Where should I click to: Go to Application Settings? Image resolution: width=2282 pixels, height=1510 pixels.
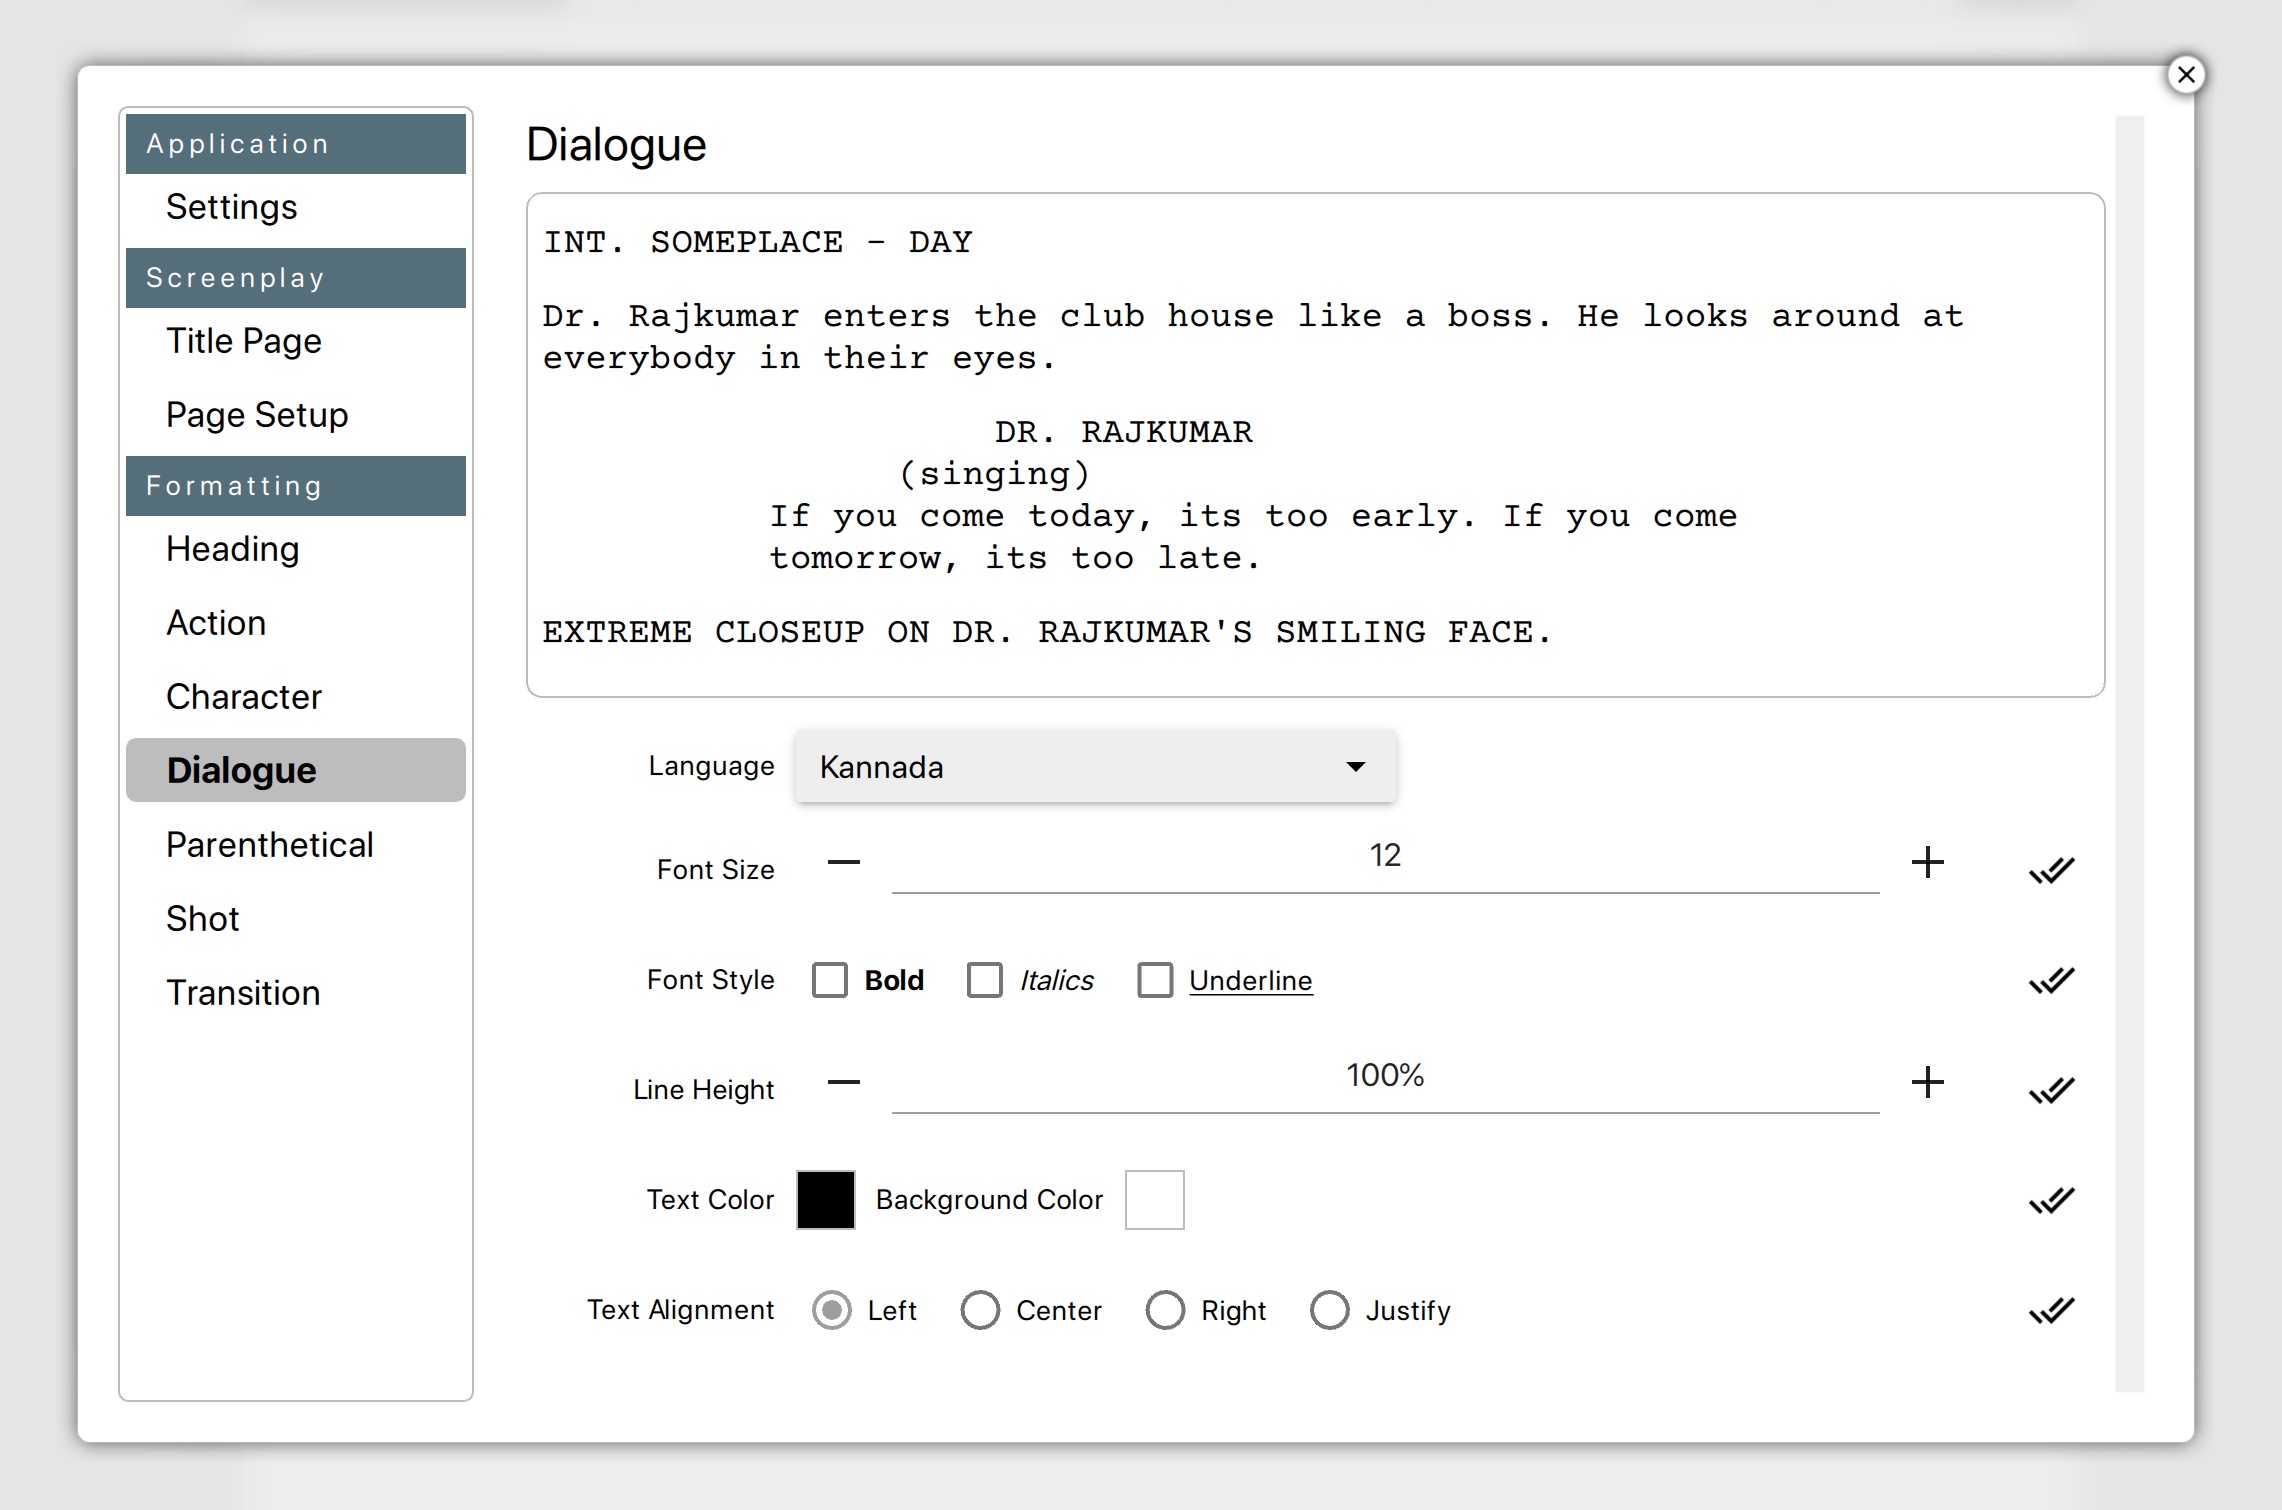[232, 207]
